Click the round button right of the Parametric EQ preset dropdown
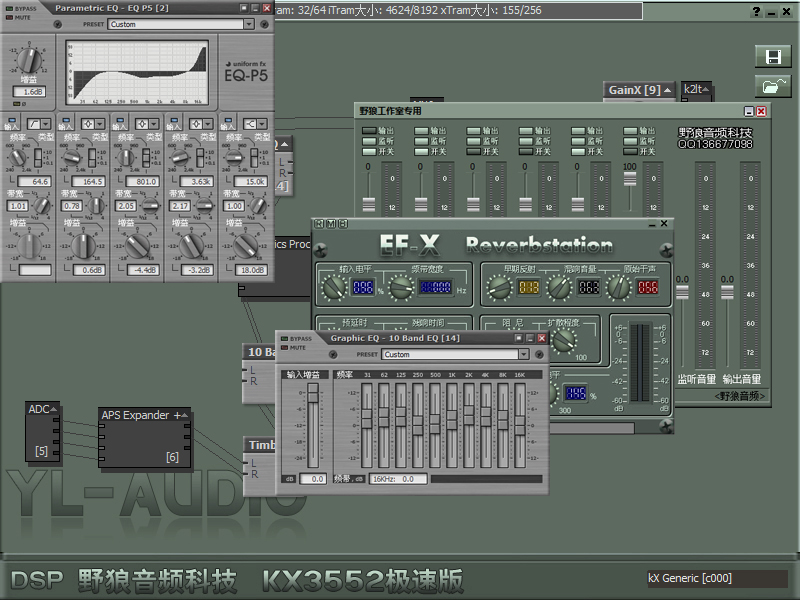This screenshot has width=800, height=600. [264, 24]
